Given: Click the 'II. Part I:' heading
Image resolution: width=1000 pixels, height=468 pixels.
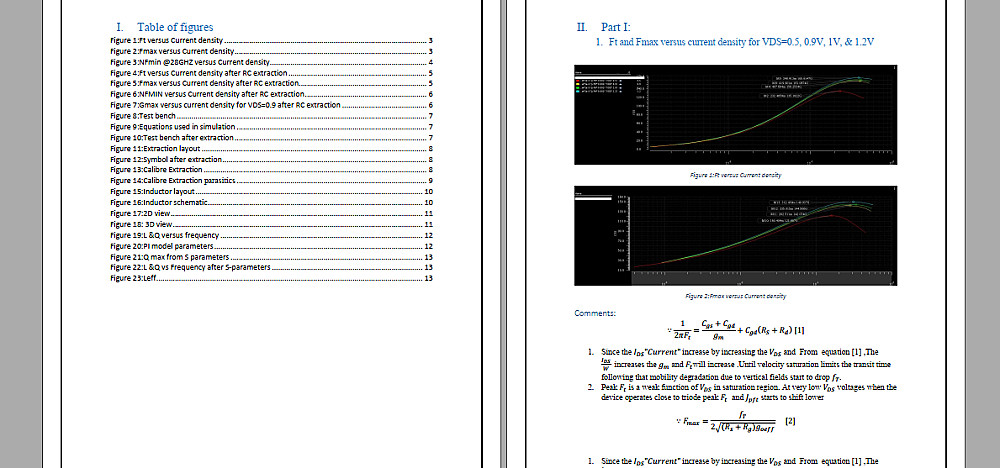Looking at the screenshot, I should coord(603,27).
